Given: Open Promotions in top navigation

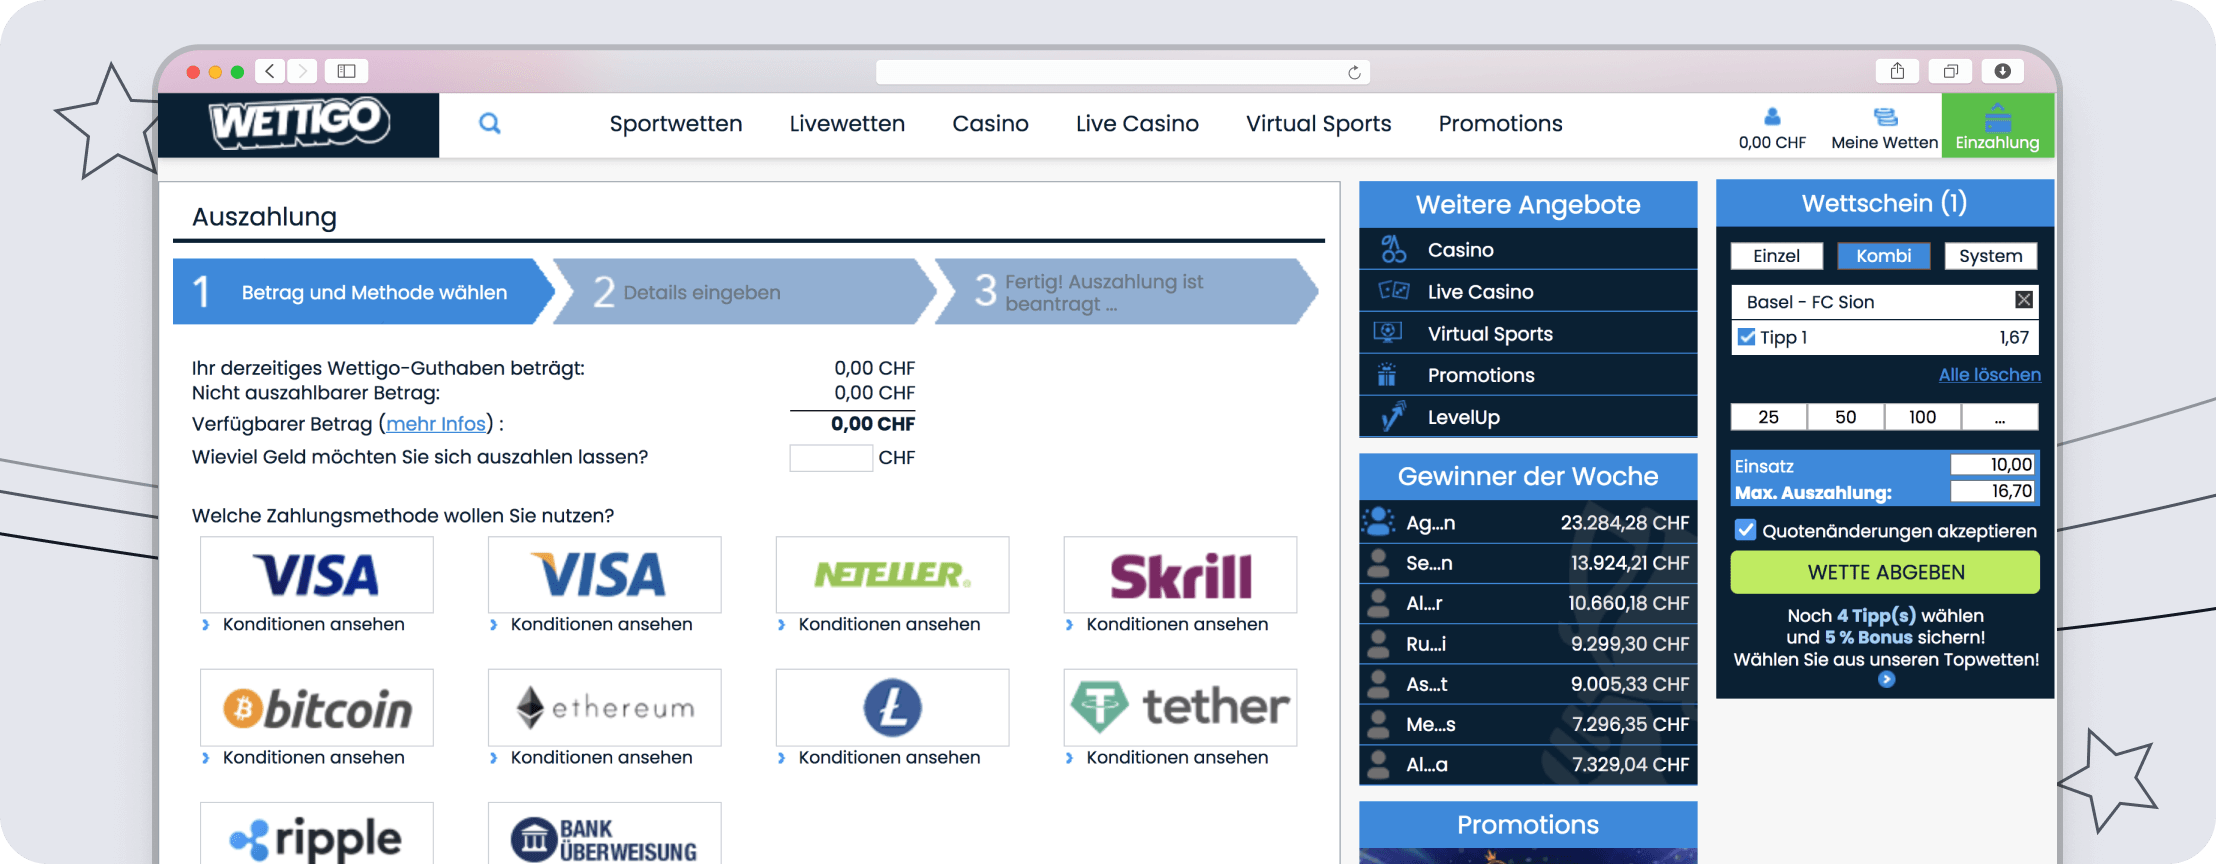Looking at the screenshot, I should [x=1500, y=124].
